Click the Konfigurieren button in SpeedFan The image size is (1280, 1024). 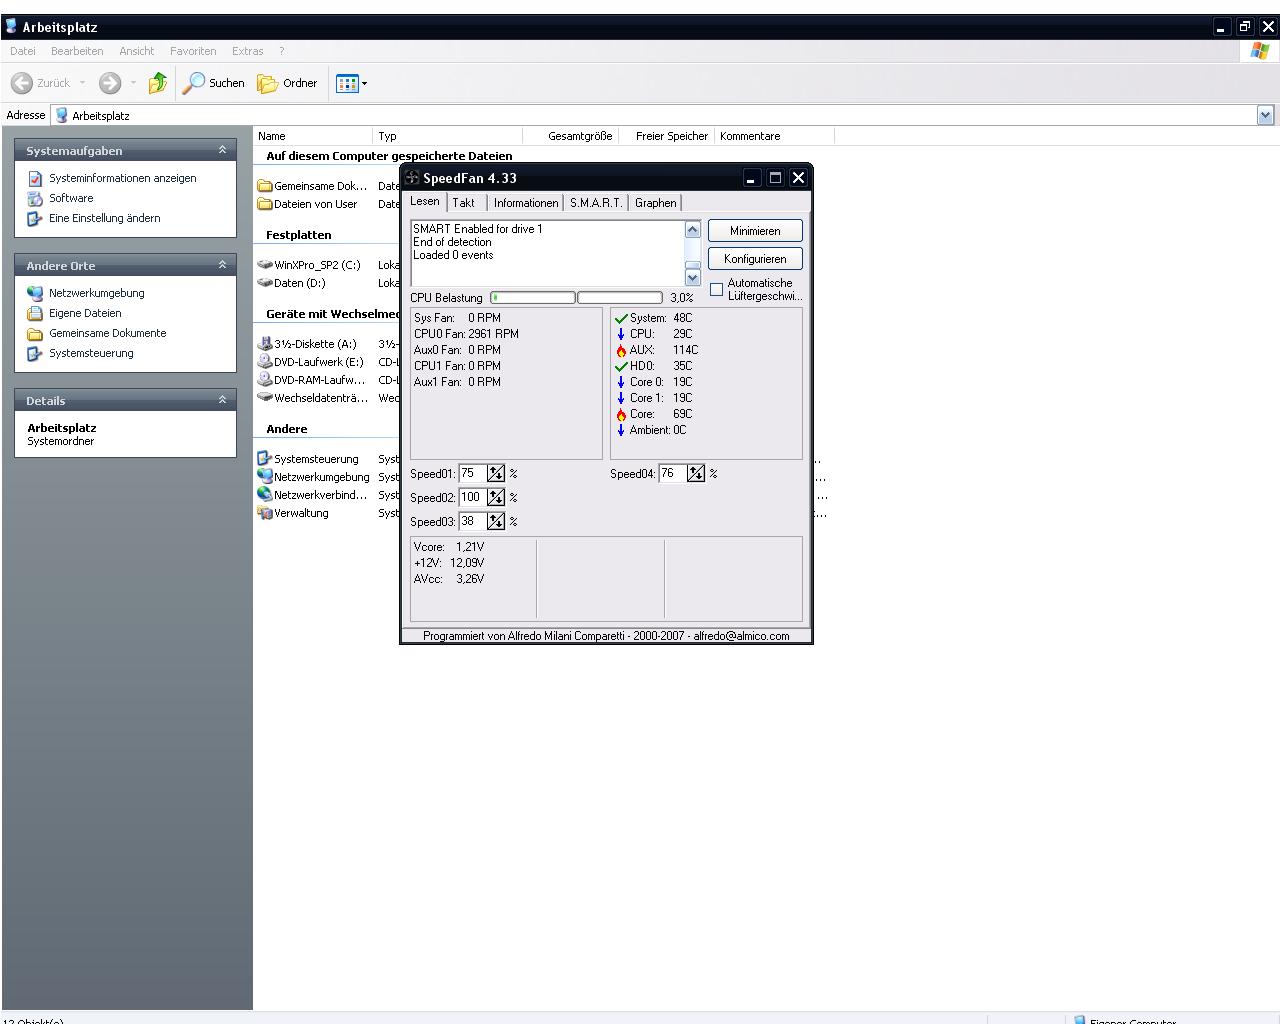(755, 259)
